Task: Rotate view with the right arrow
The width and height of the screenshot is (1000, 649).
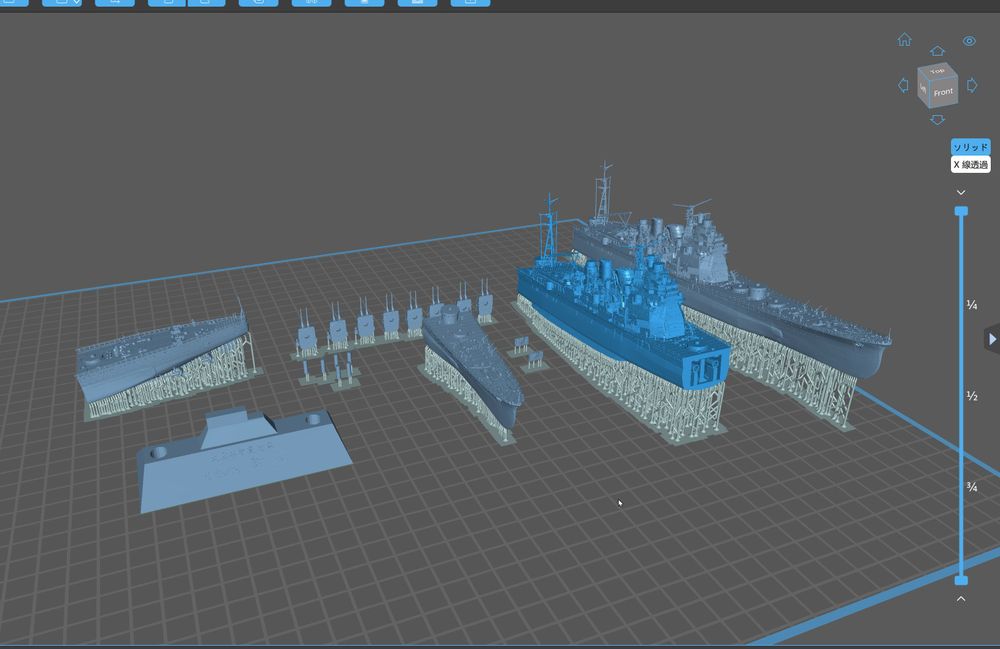Action: point(972,86)
